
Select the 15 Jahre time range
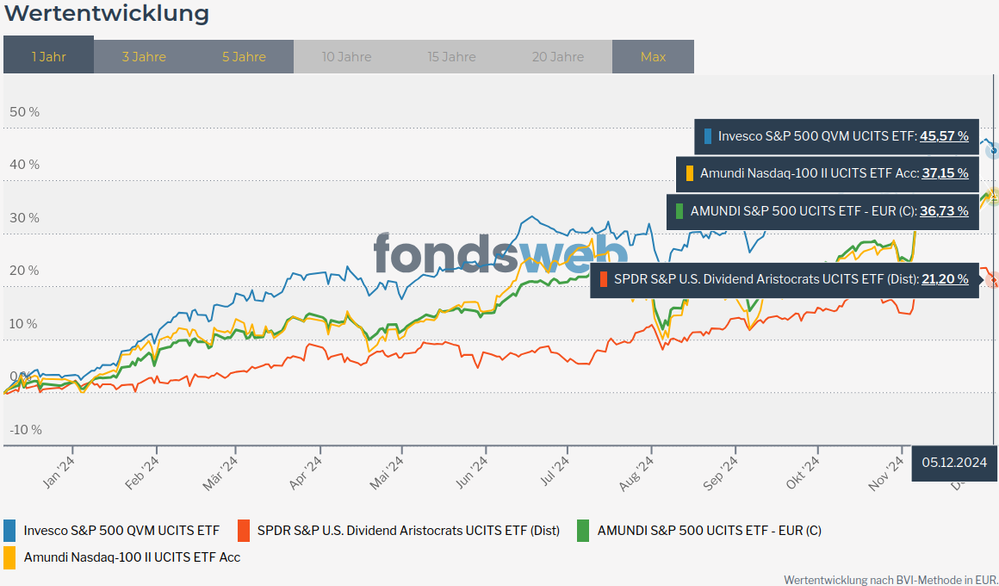451,56
